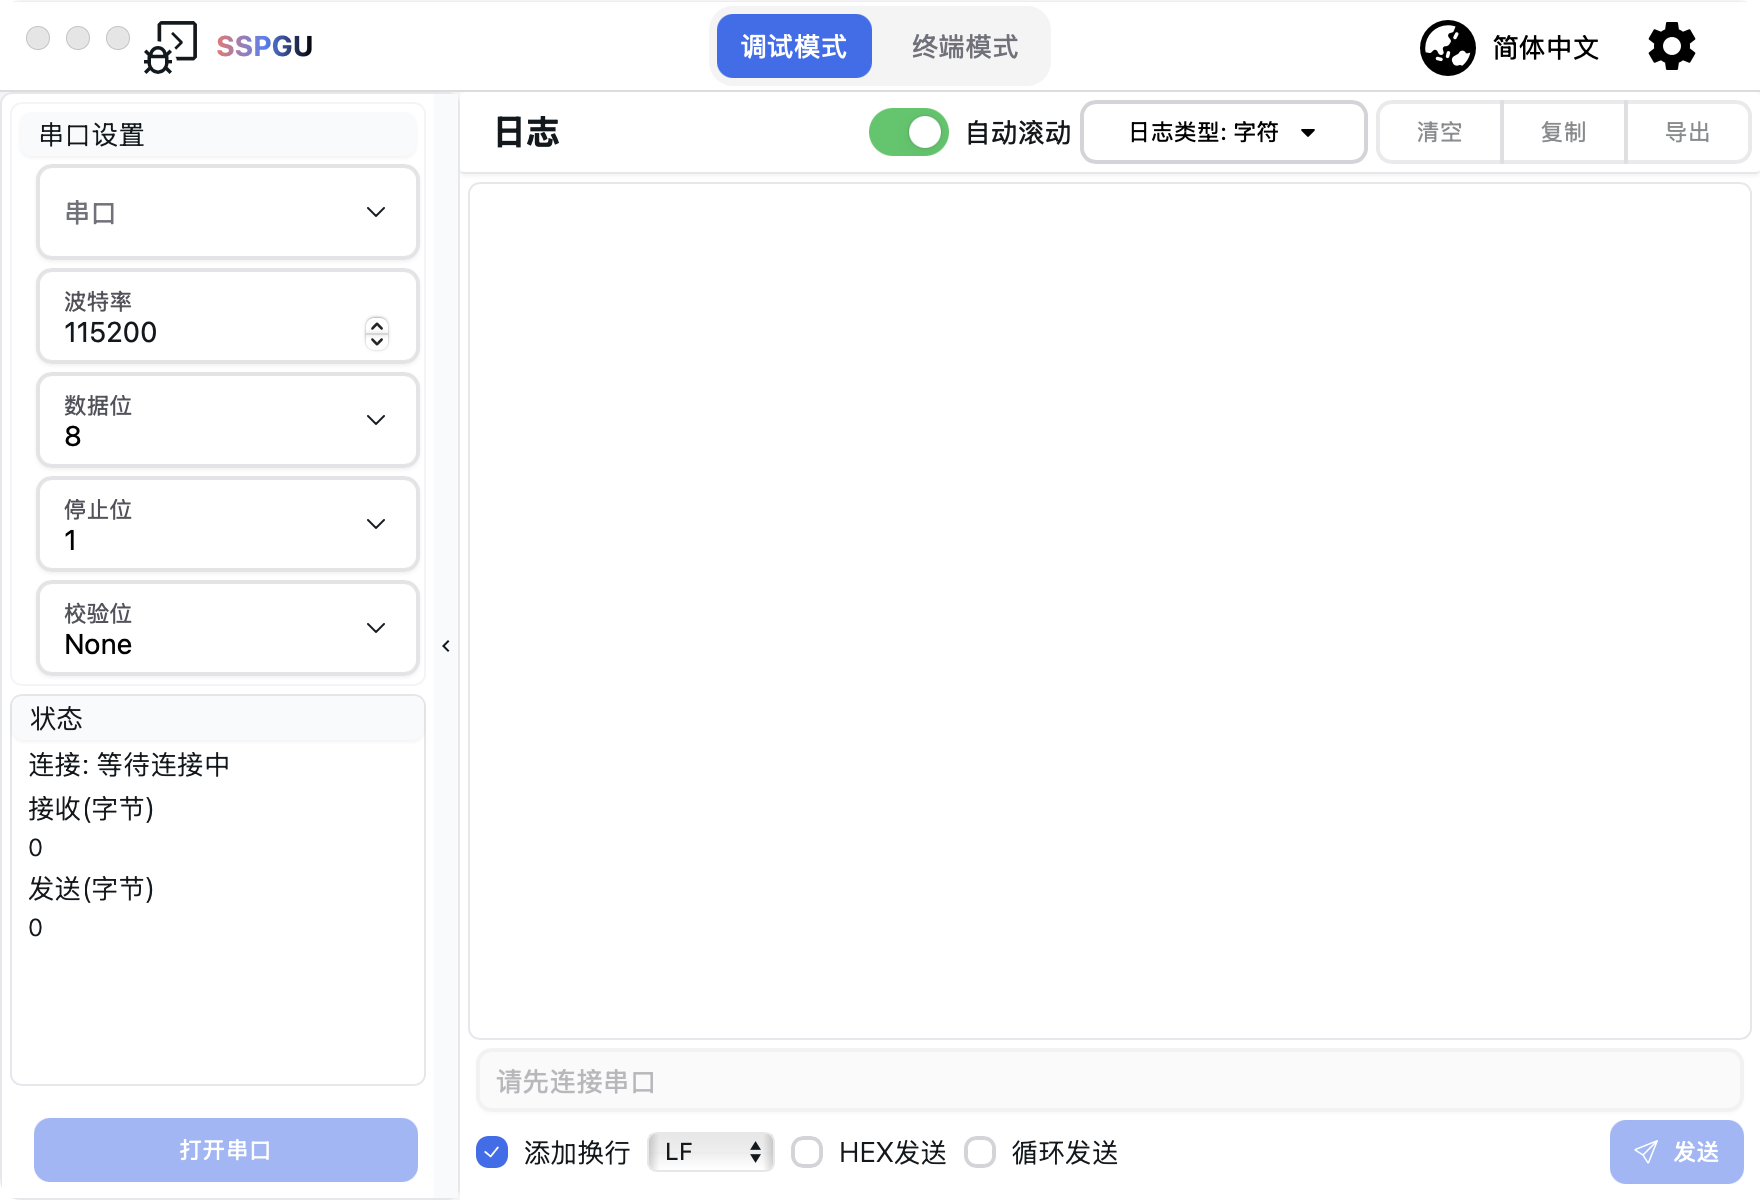Viewport: 1760px width, 1200px height.
Task: Expand the parity None dropdown
Action: [227, 628]
